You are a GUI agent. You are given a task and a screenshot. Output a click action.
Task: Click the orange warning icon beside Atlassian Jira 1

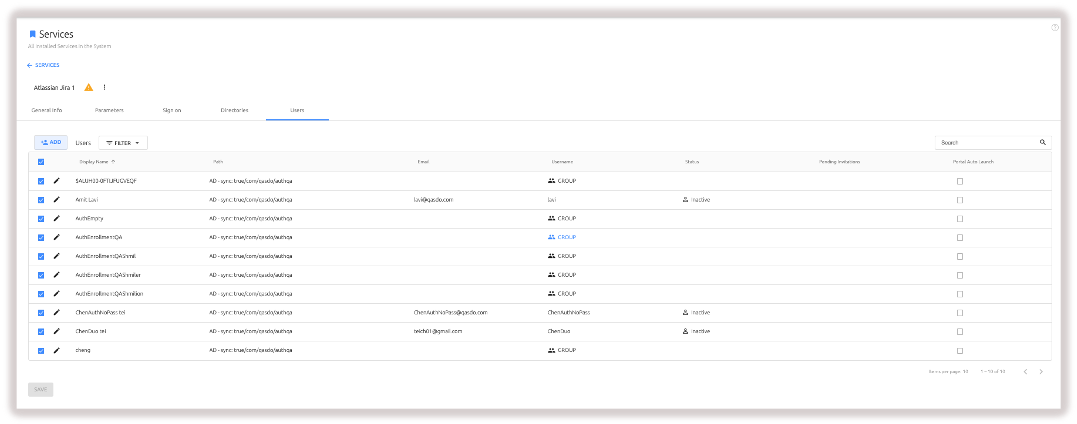pyautogui.click(x=89, y=87)
